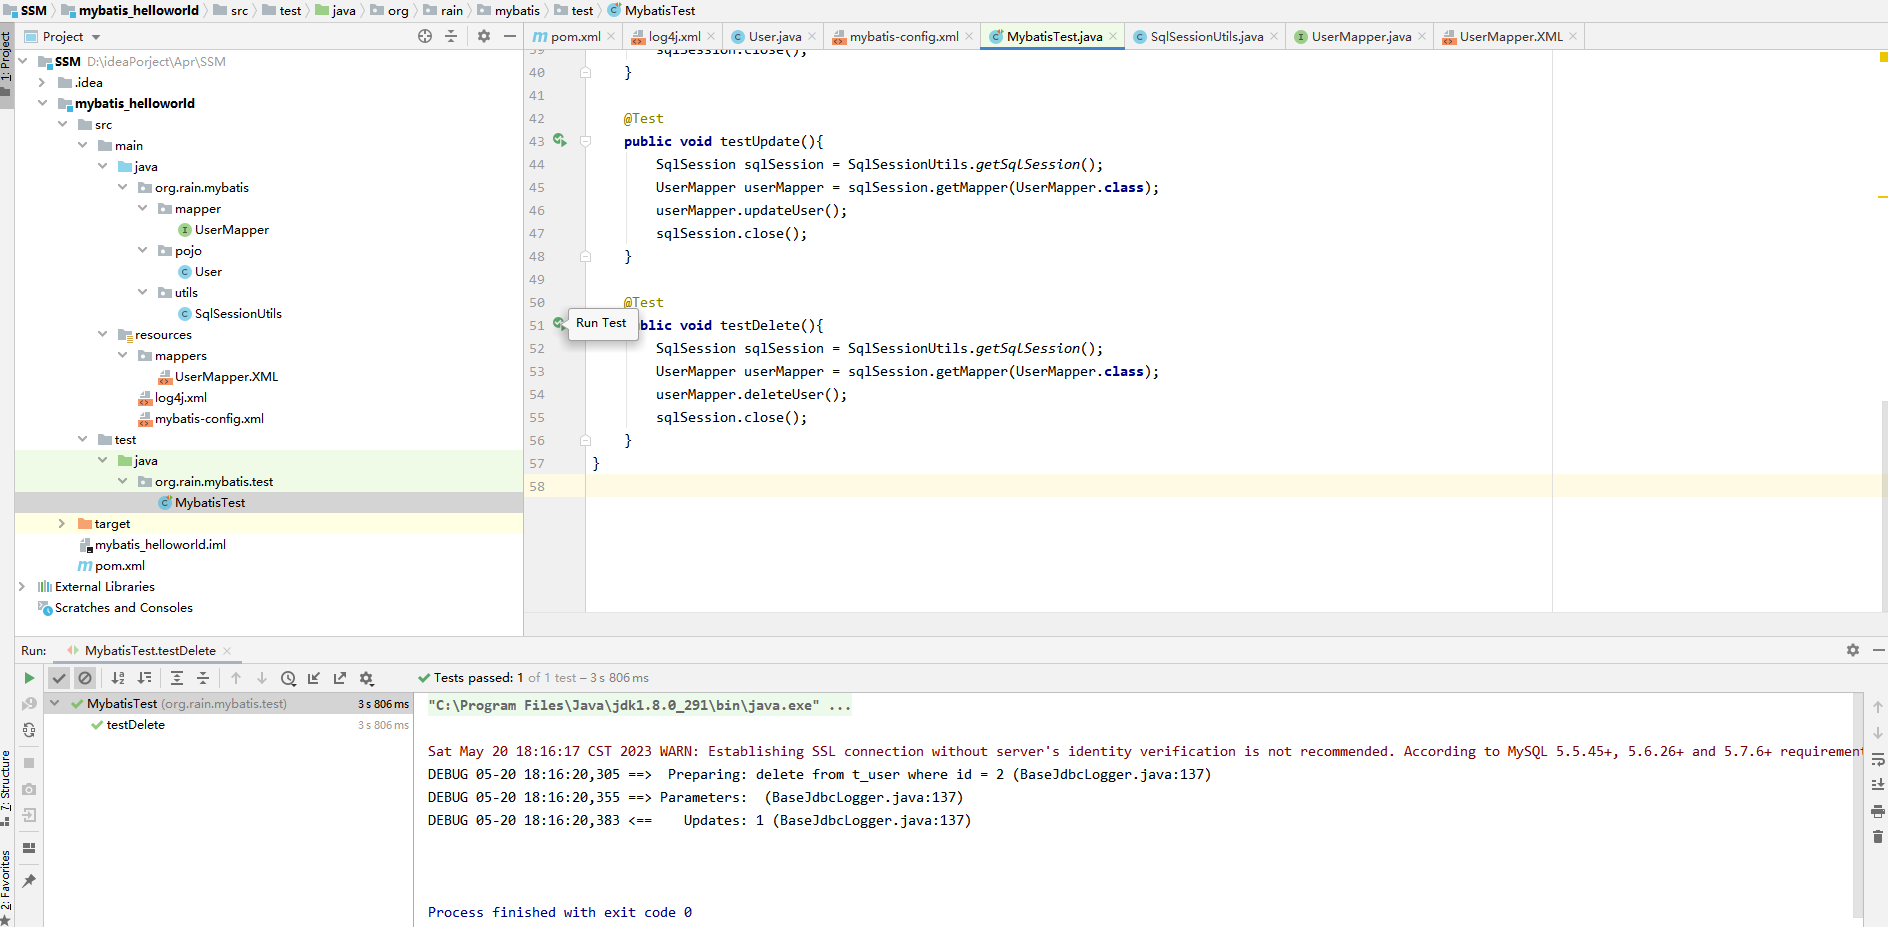Collapse the SSM project root
1888x927 pixels.
point(23,61)
